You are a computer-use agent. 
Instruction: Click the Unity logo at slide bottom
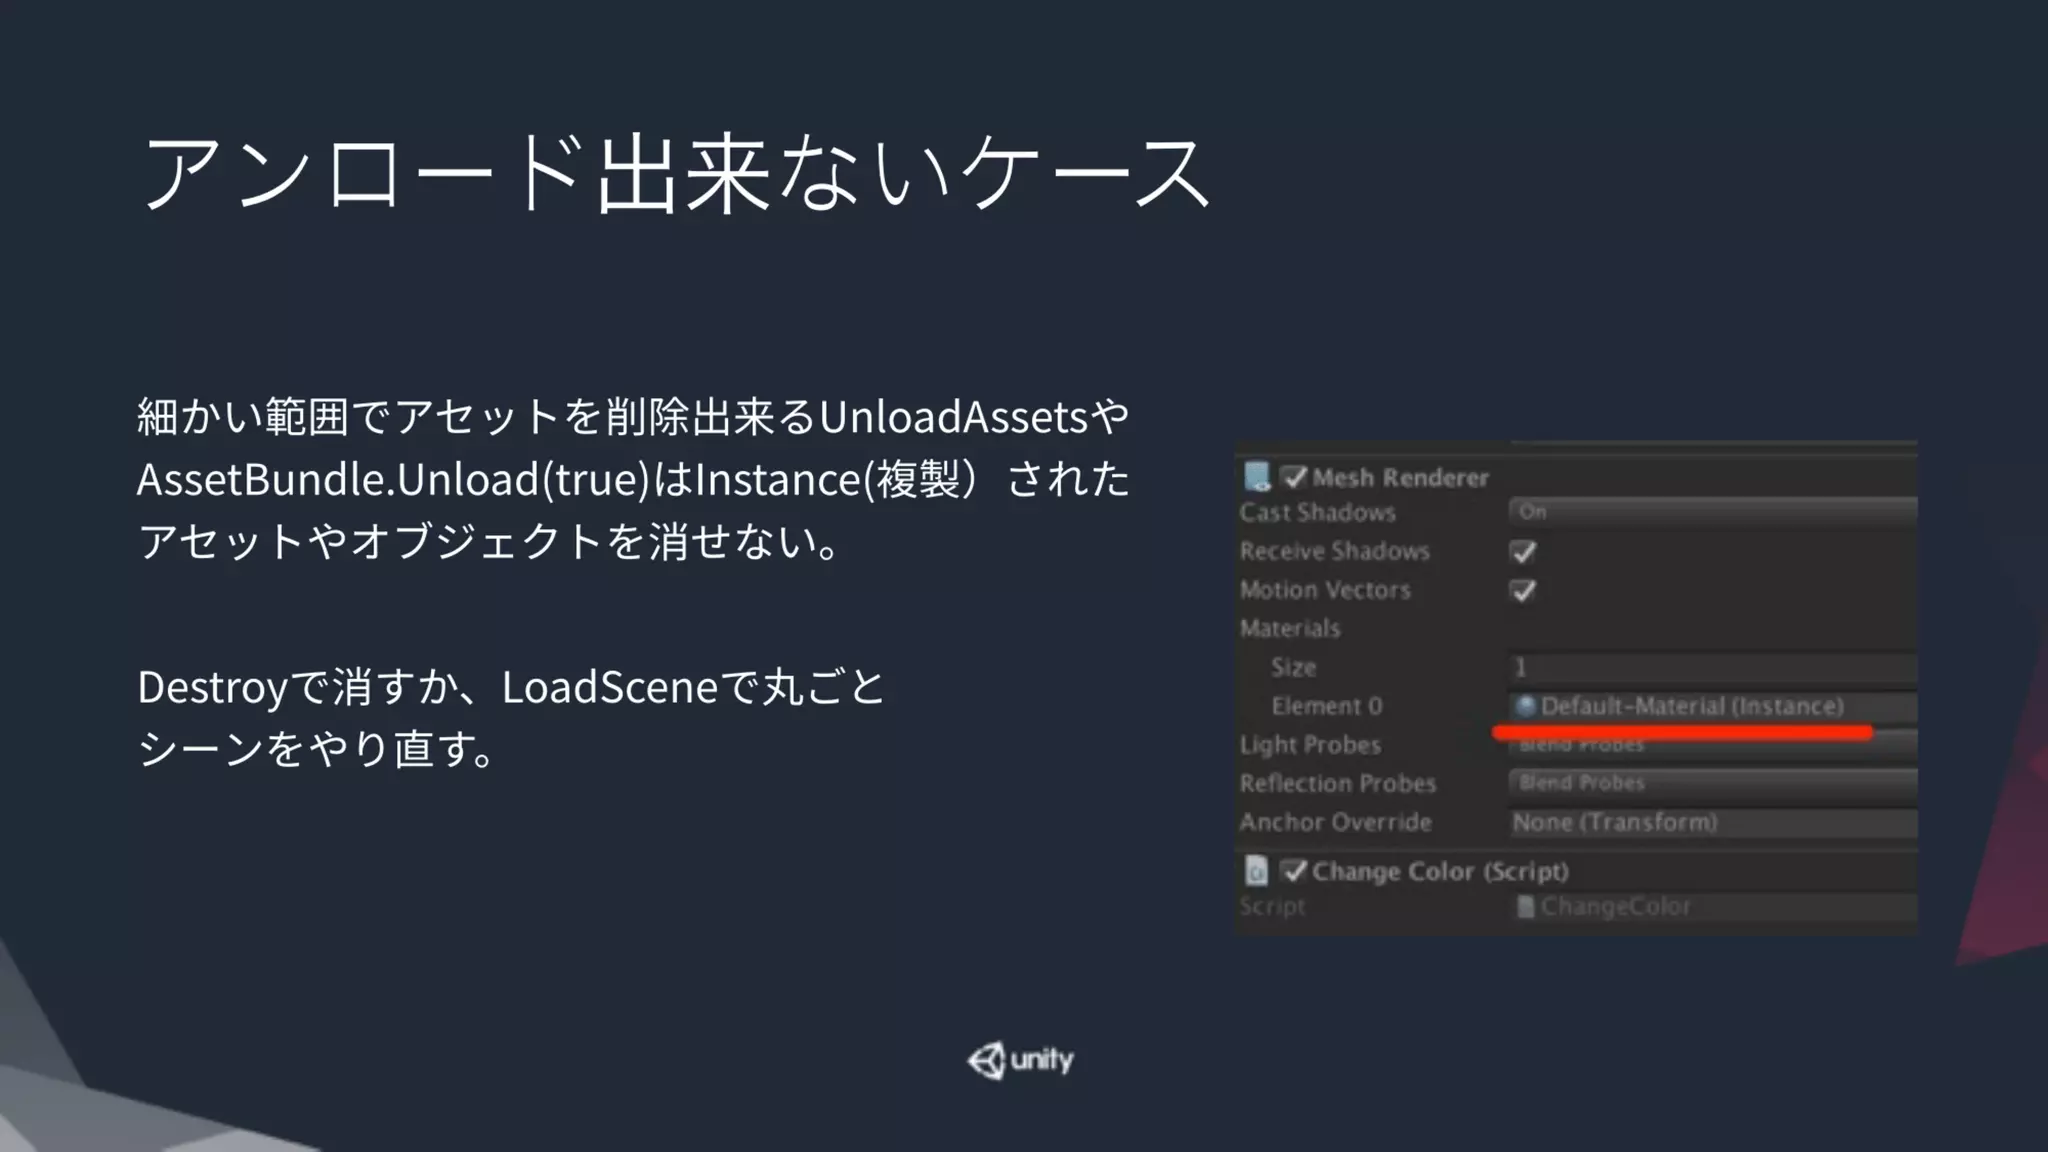tap(1021, 1060)
